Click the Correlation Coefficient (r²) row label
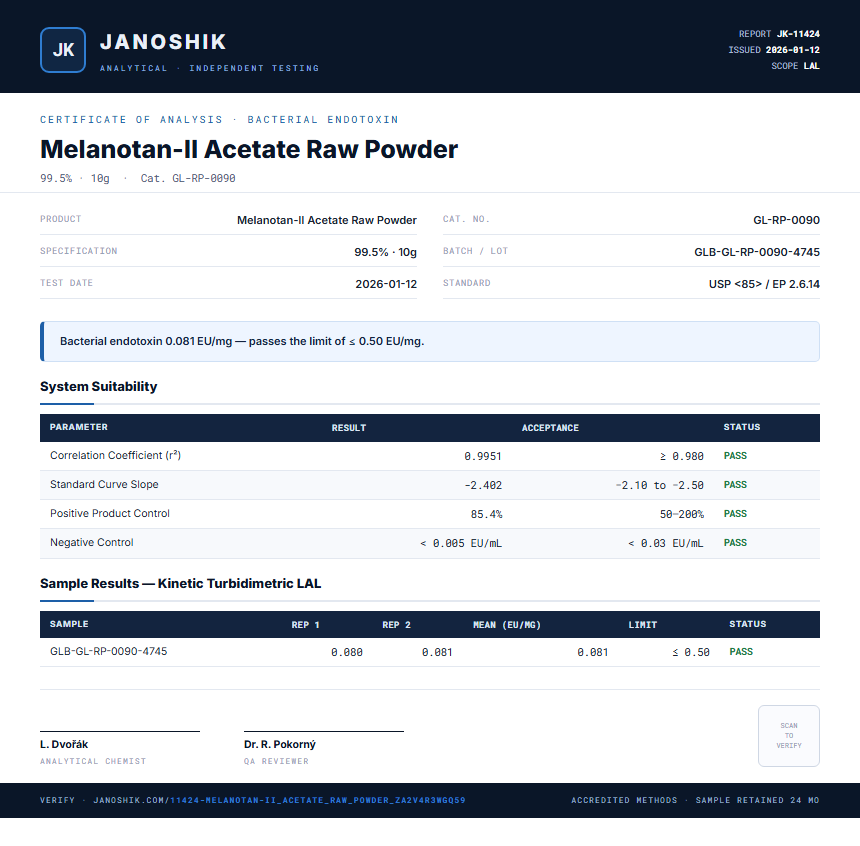 click(x=115, y=455)
